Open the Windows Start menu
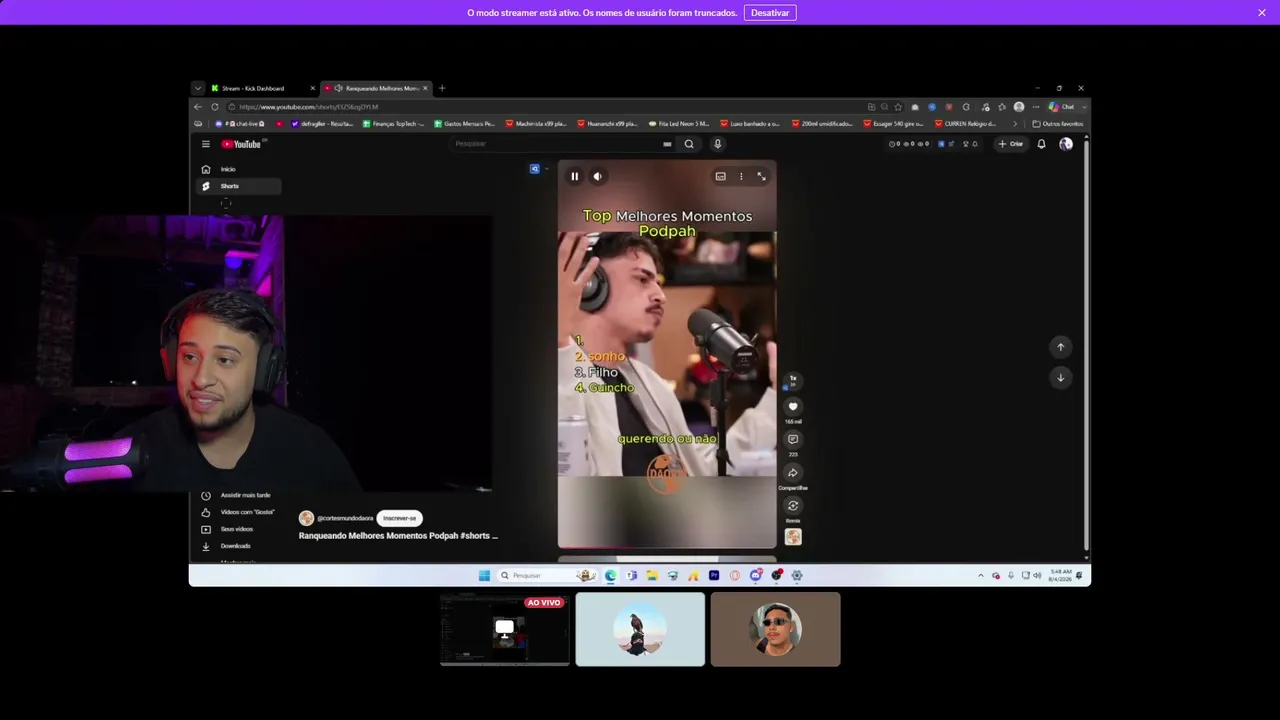 [484, 575]
